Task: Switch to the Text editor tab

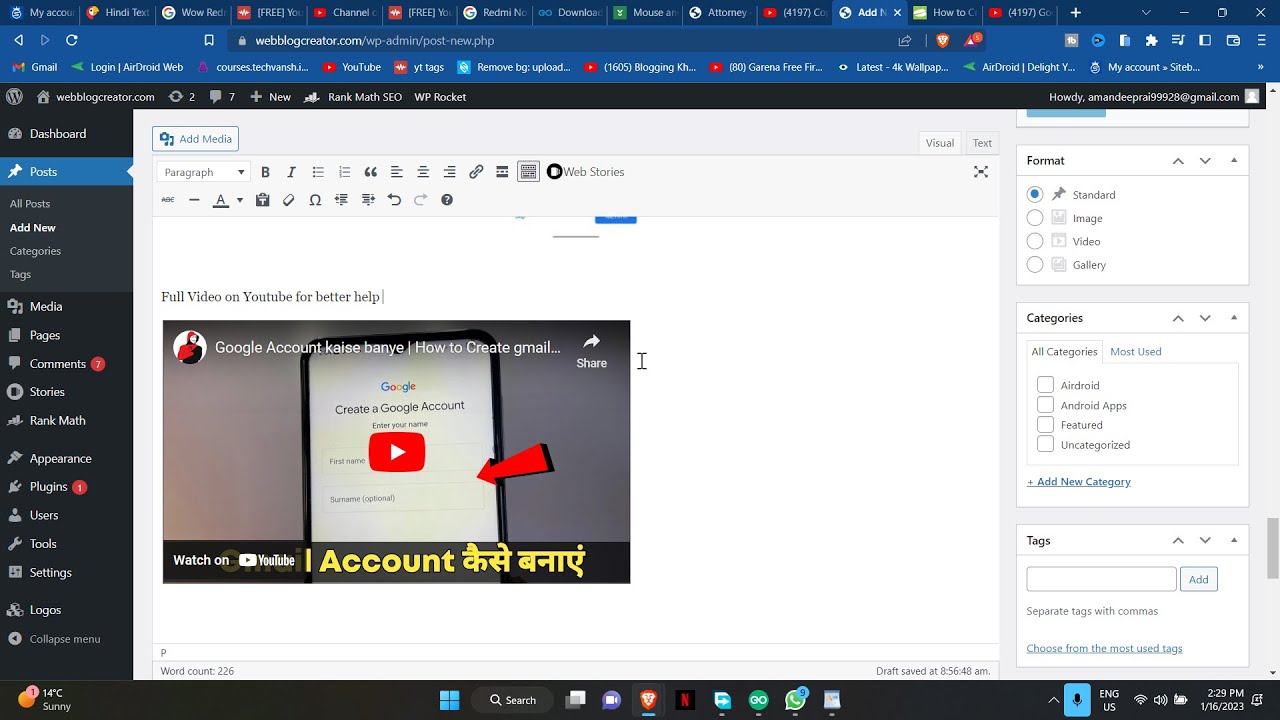Action: (x=982, y=143)
